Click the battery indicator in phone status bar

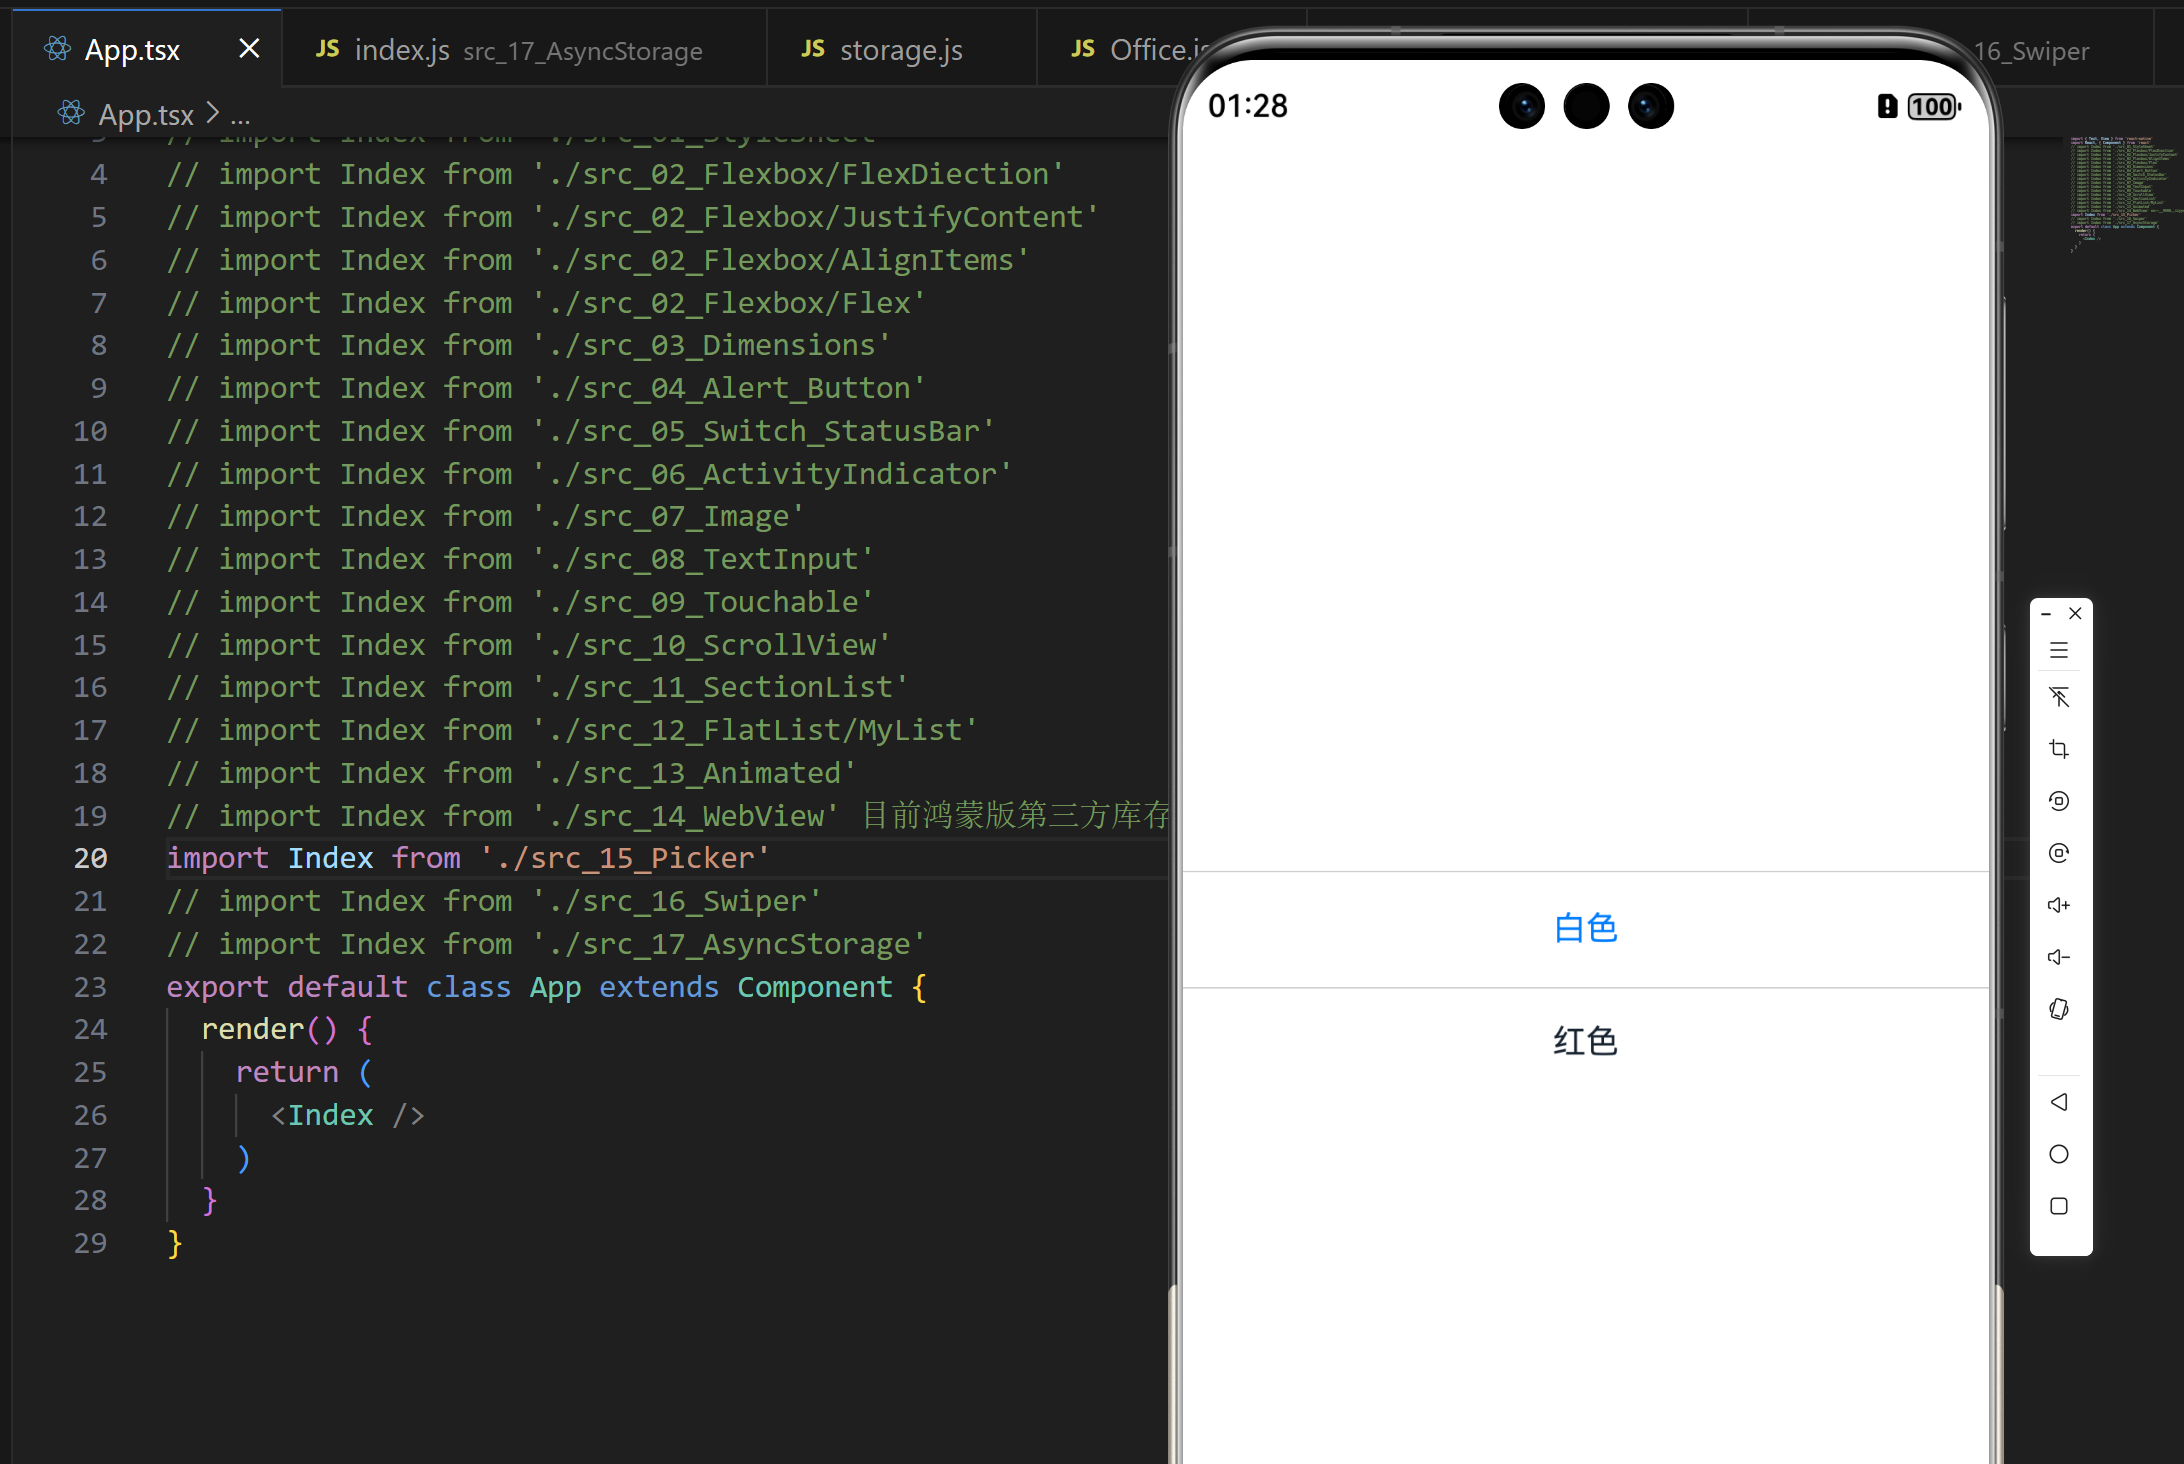[1933, 107]
